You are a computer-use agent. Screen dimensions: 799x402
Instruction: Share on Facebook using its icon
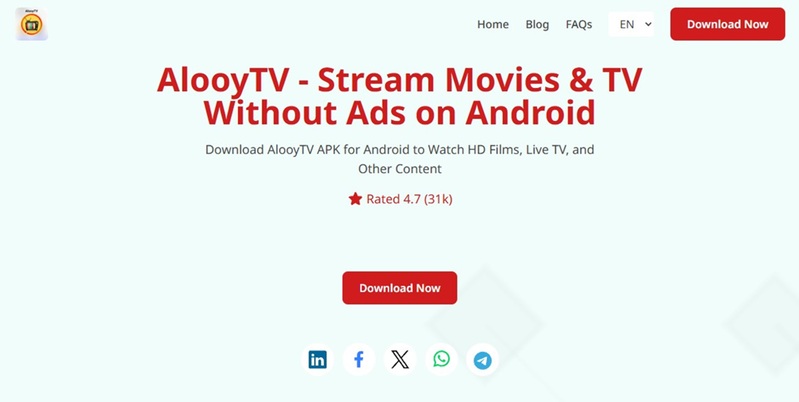tap(359, 360)
